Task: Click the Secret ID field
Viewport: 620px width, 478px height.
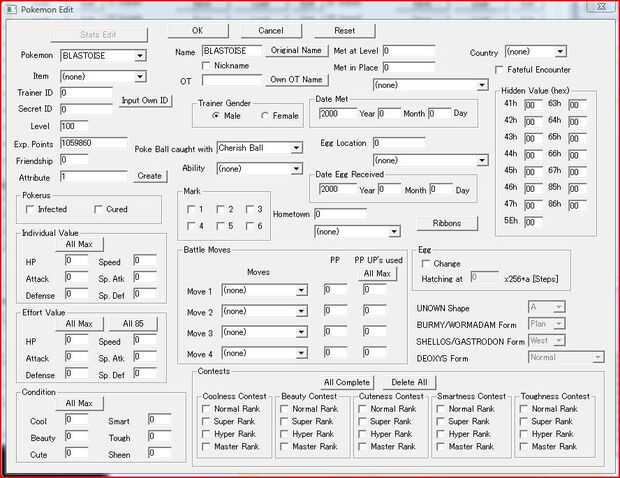Action: 86,110
